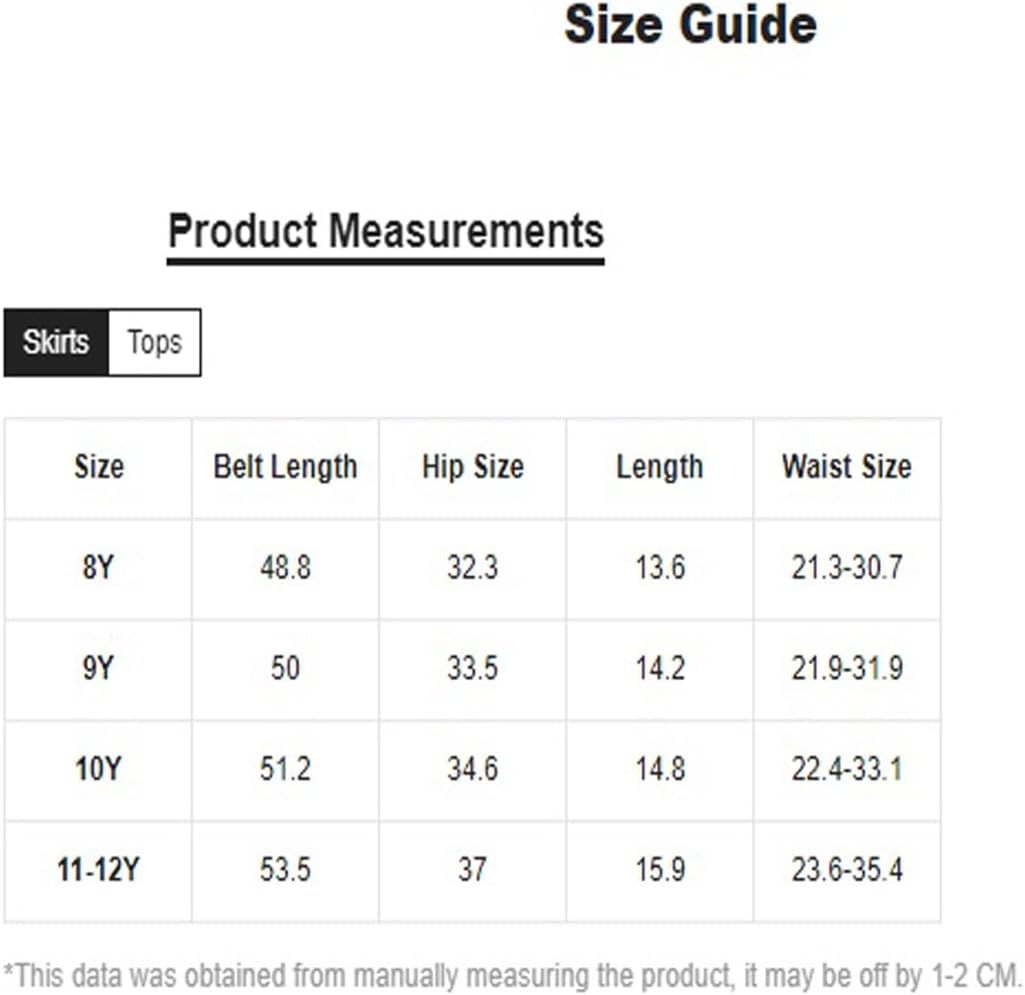Click the Length column header
This screenshot has height=995, width=1025.
[x=660, y=467]
